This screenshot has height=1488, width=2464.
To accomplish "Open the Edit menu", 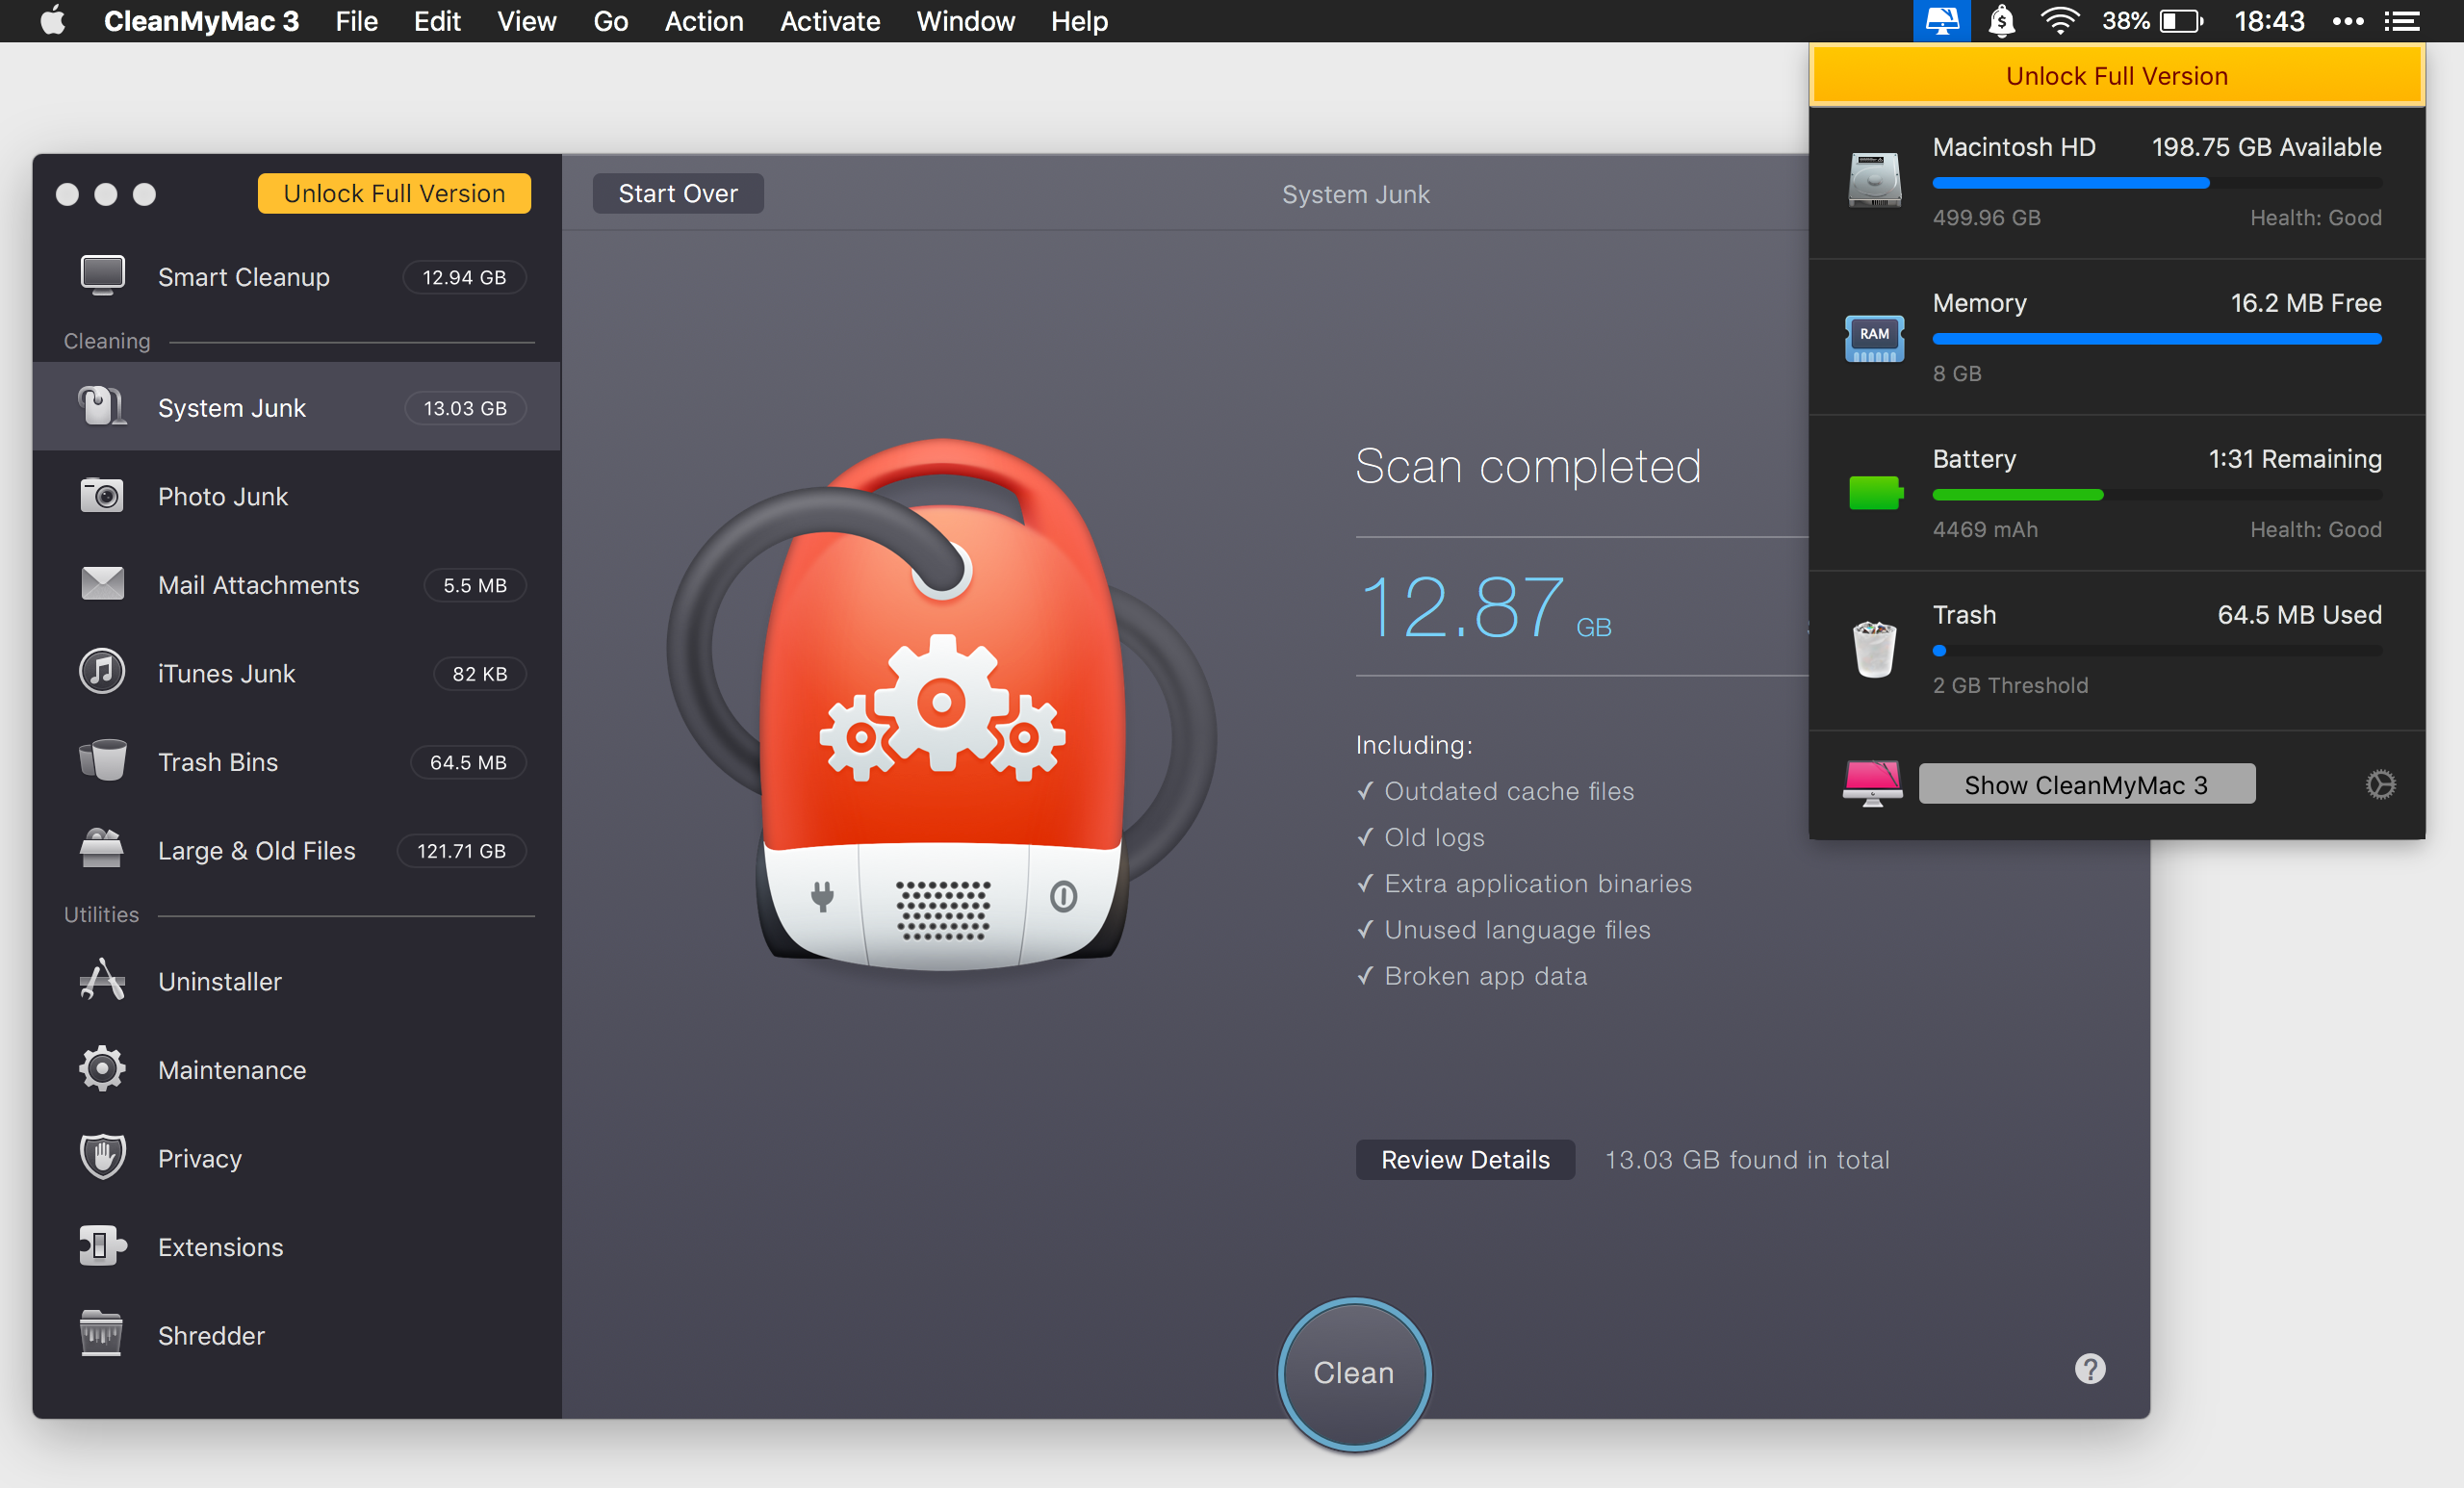I will 437,21.
